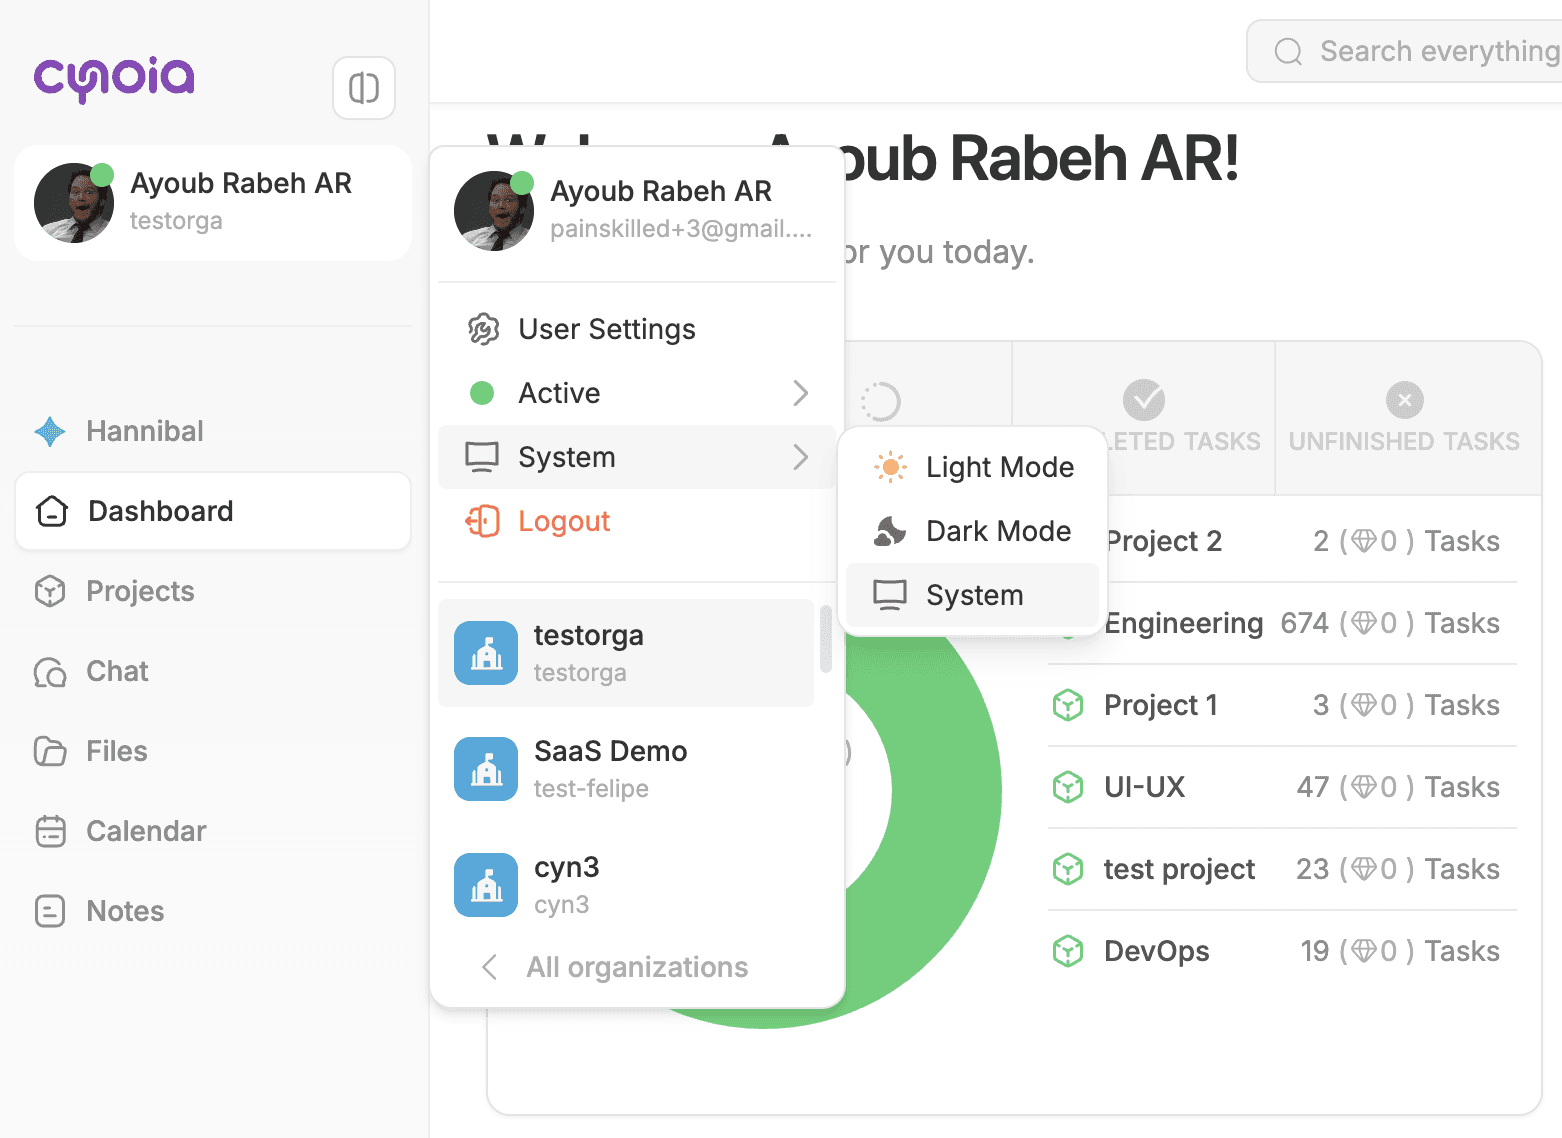
Task: Expand the Active status submenu chevron
Action: coord(800,393)
